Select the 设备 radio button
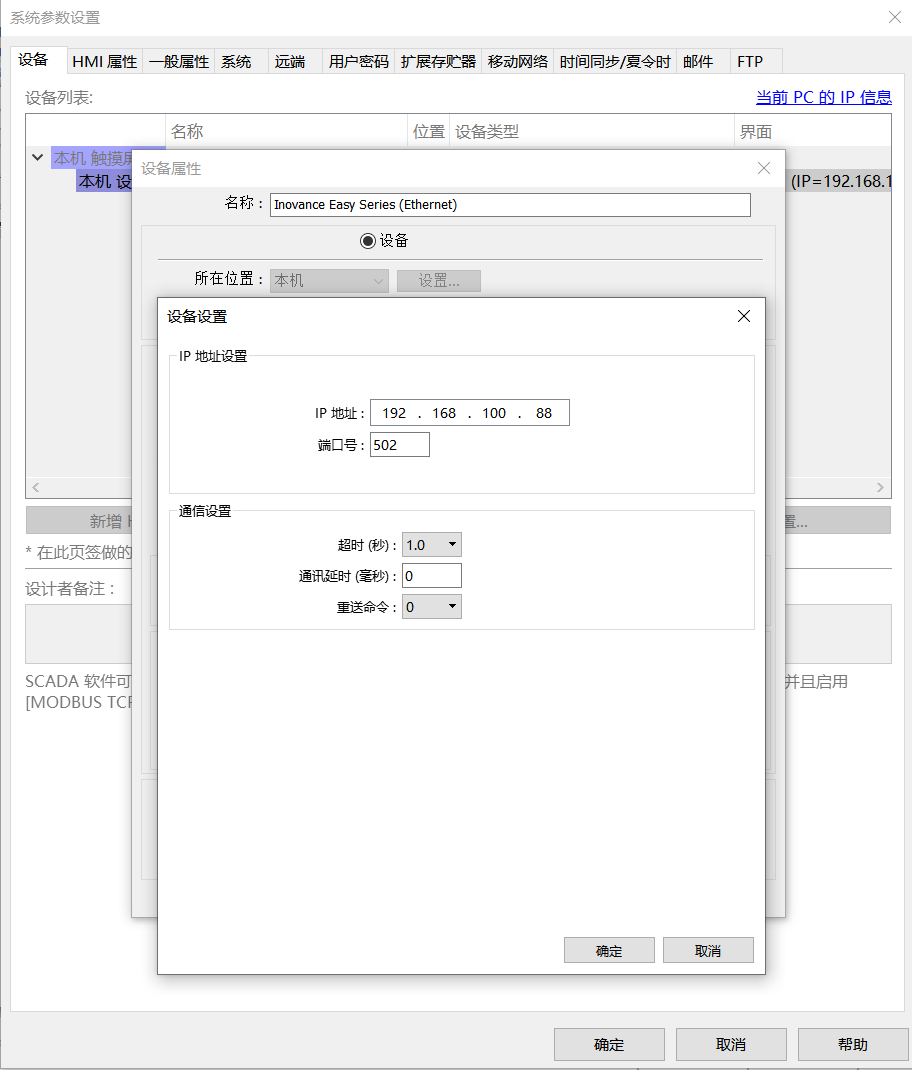Screen dimensions: 912x1070 (x=368, y=241)
